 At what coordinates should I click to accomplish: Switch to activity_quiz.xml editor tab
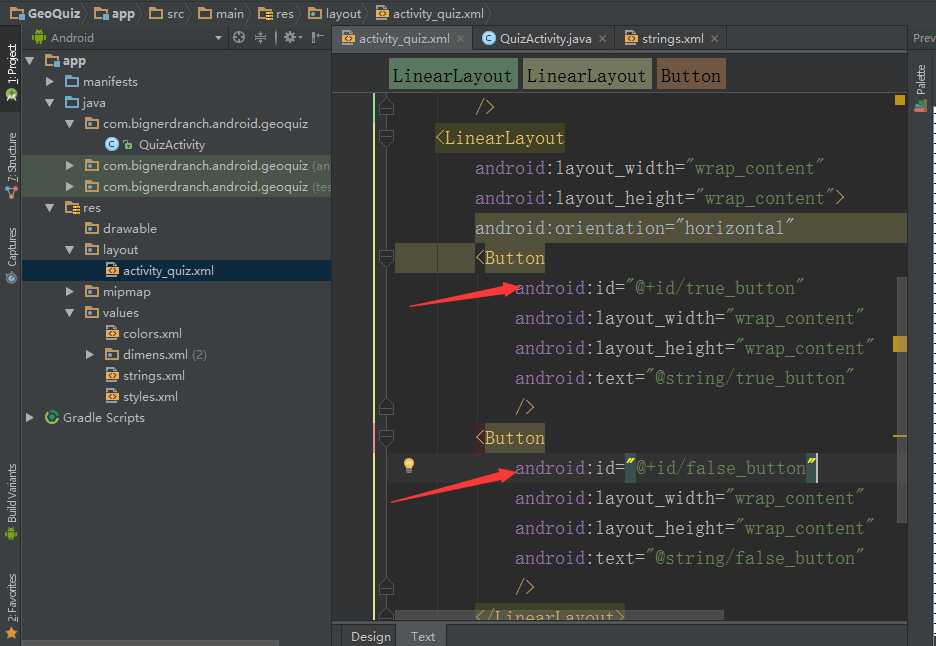pyautogui.click(x=403, y=39)
